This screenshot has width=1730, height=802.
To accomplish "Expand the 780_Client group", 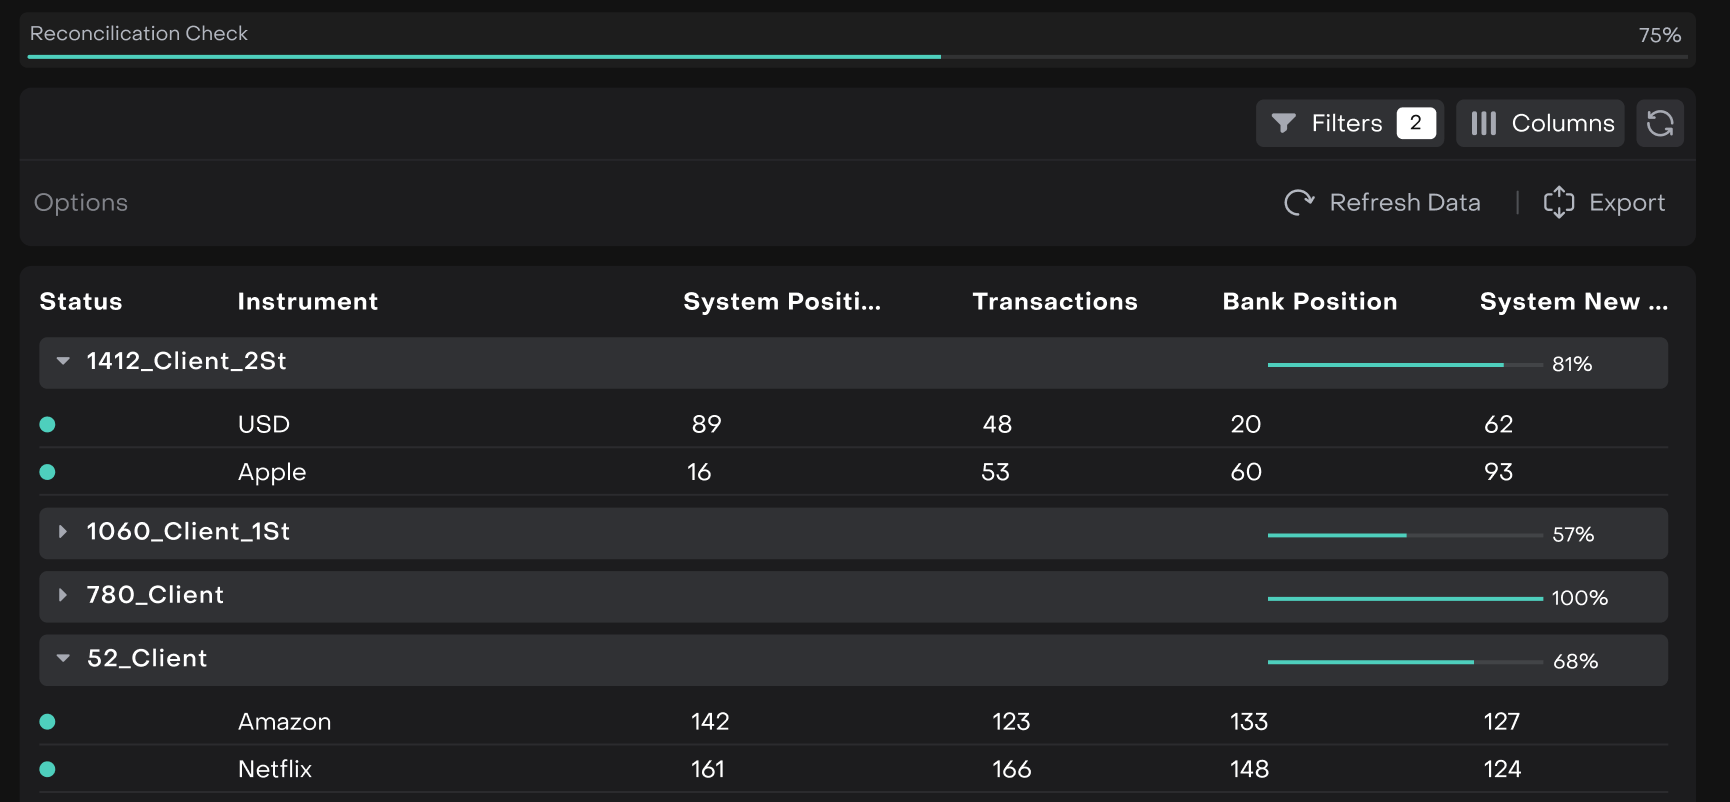I will point(63,595).
